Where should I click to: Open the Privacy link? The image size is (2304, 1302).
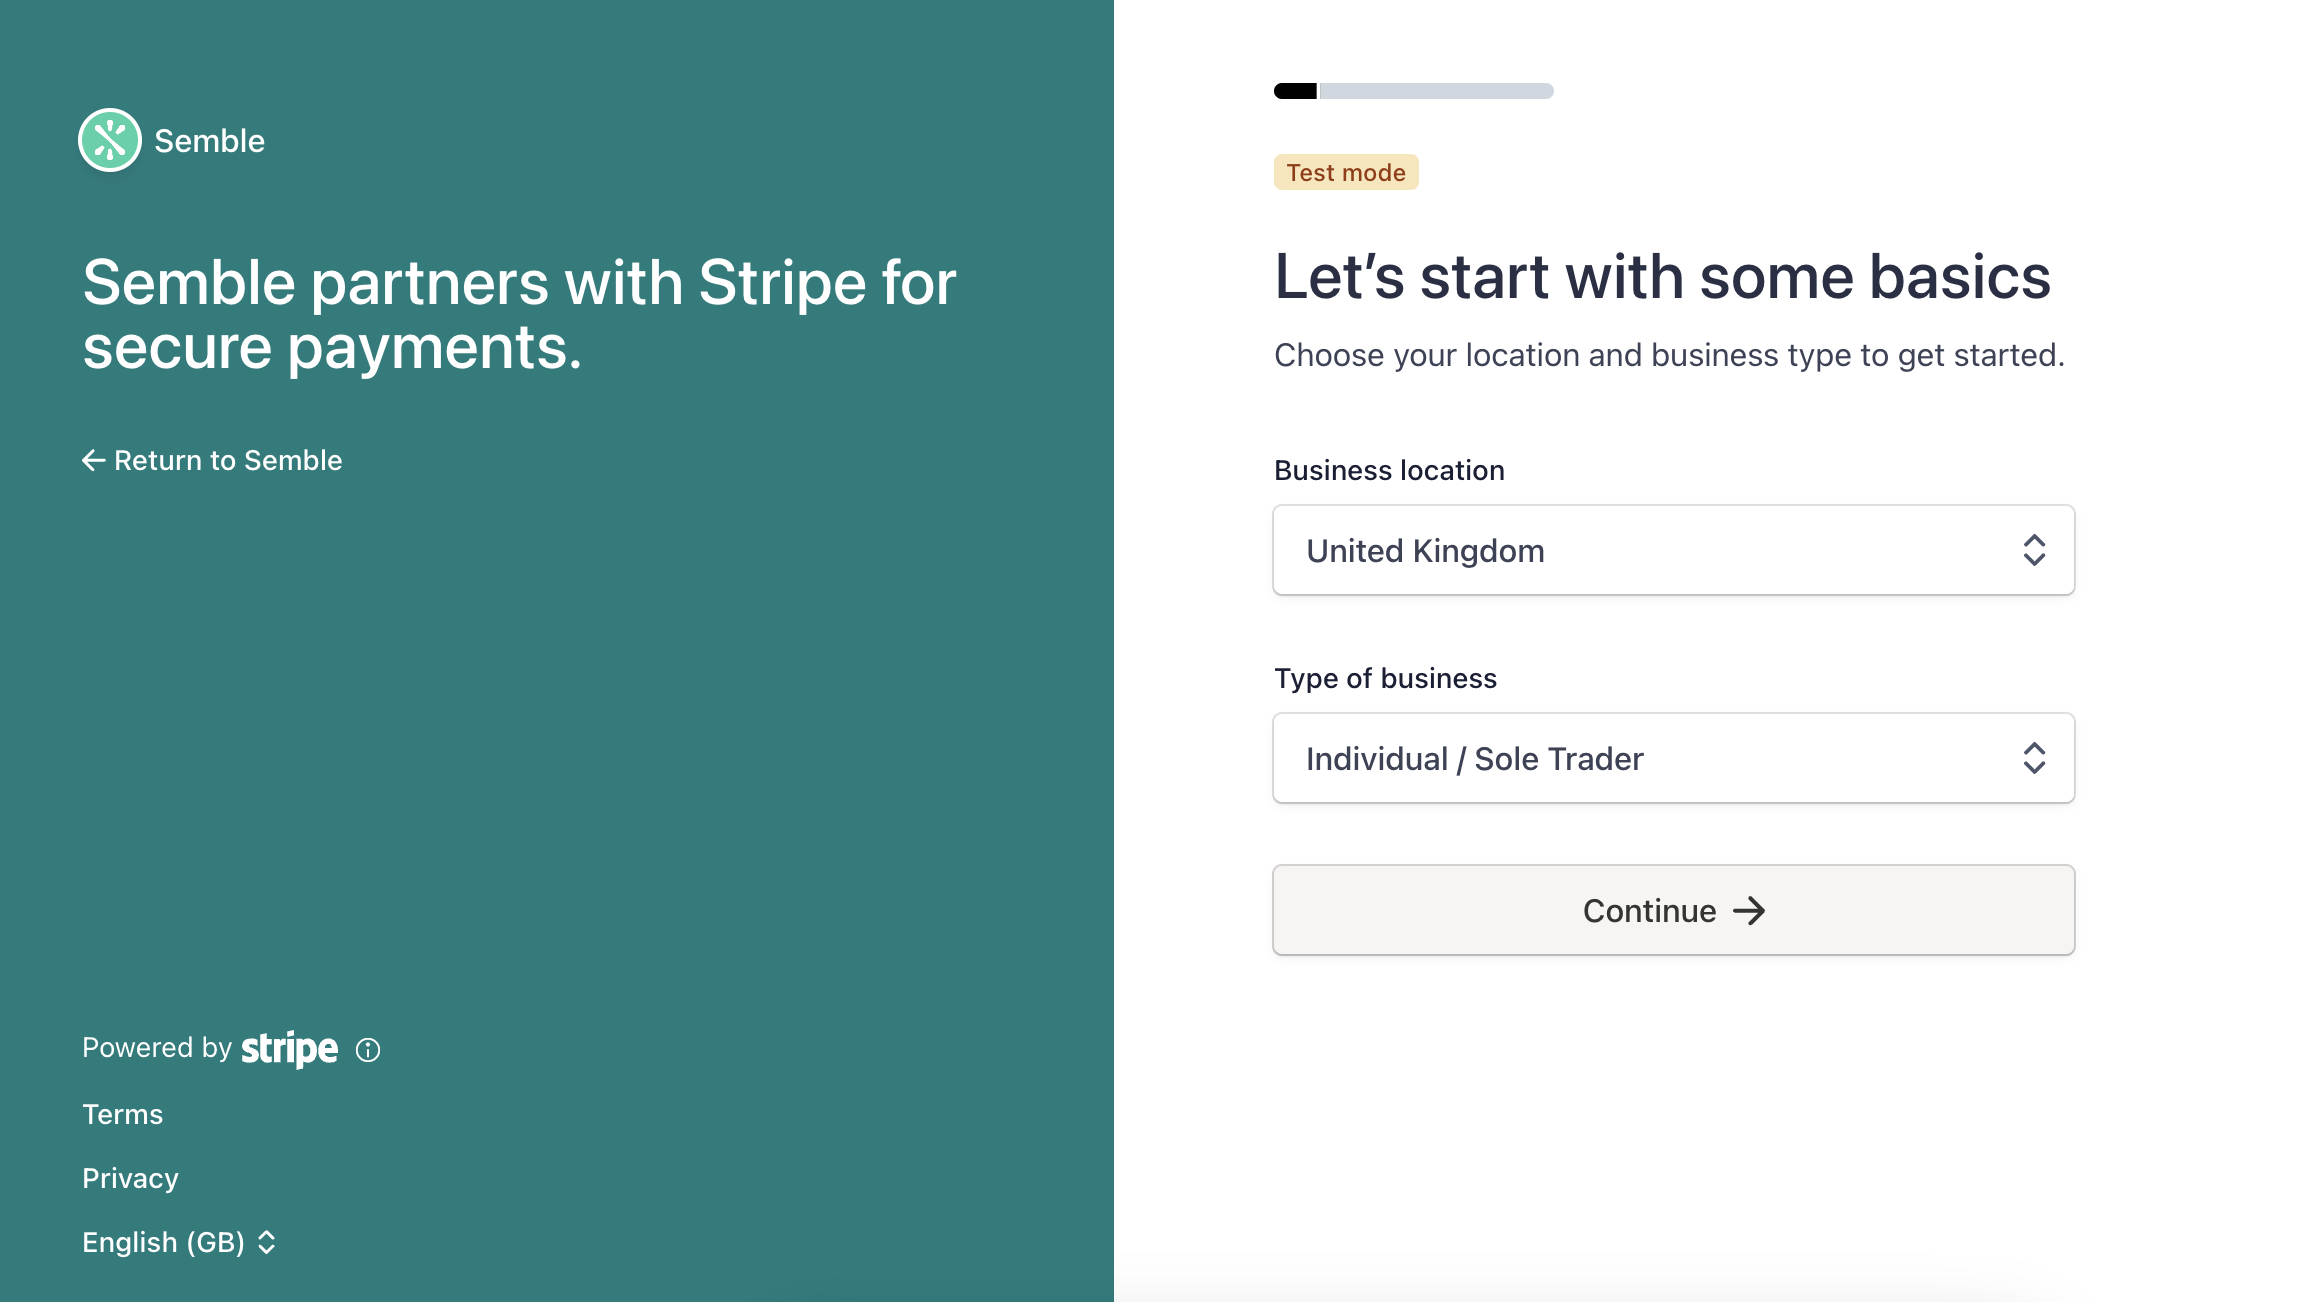coord(130,1178)
